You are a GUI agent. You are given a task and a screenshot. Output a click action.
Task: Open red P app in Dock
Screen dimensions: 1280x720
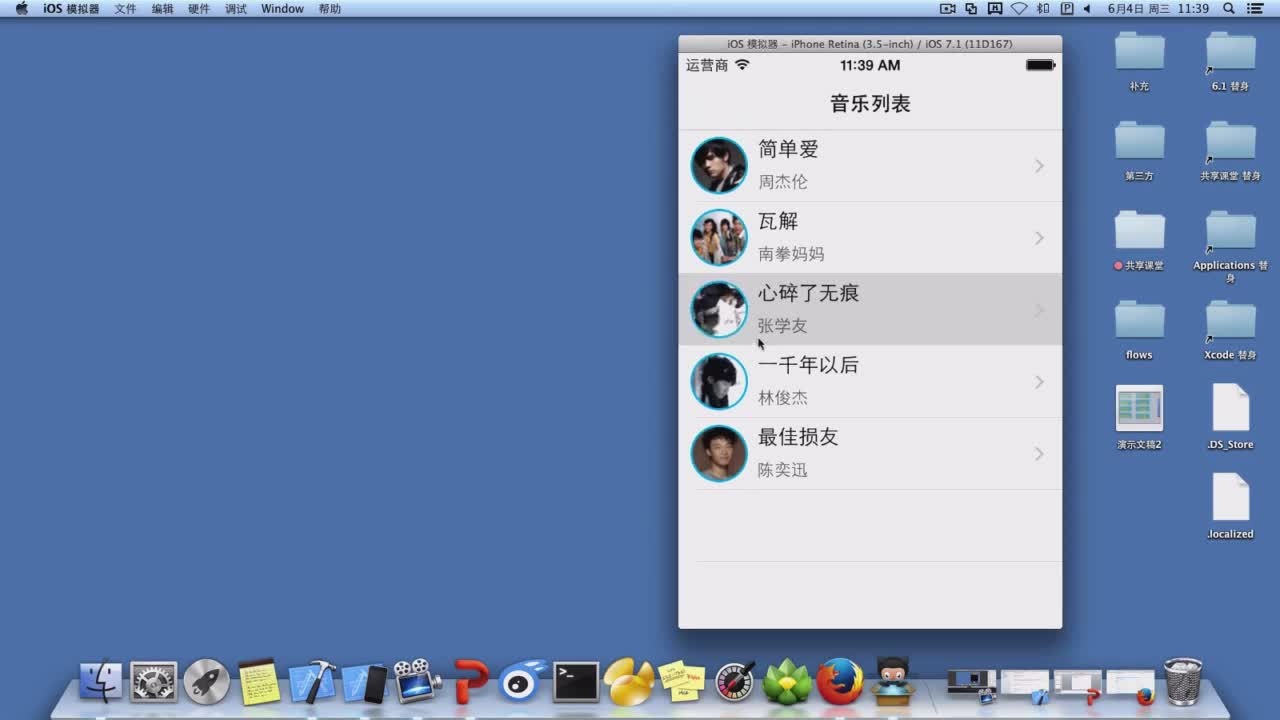pos(470,682)
